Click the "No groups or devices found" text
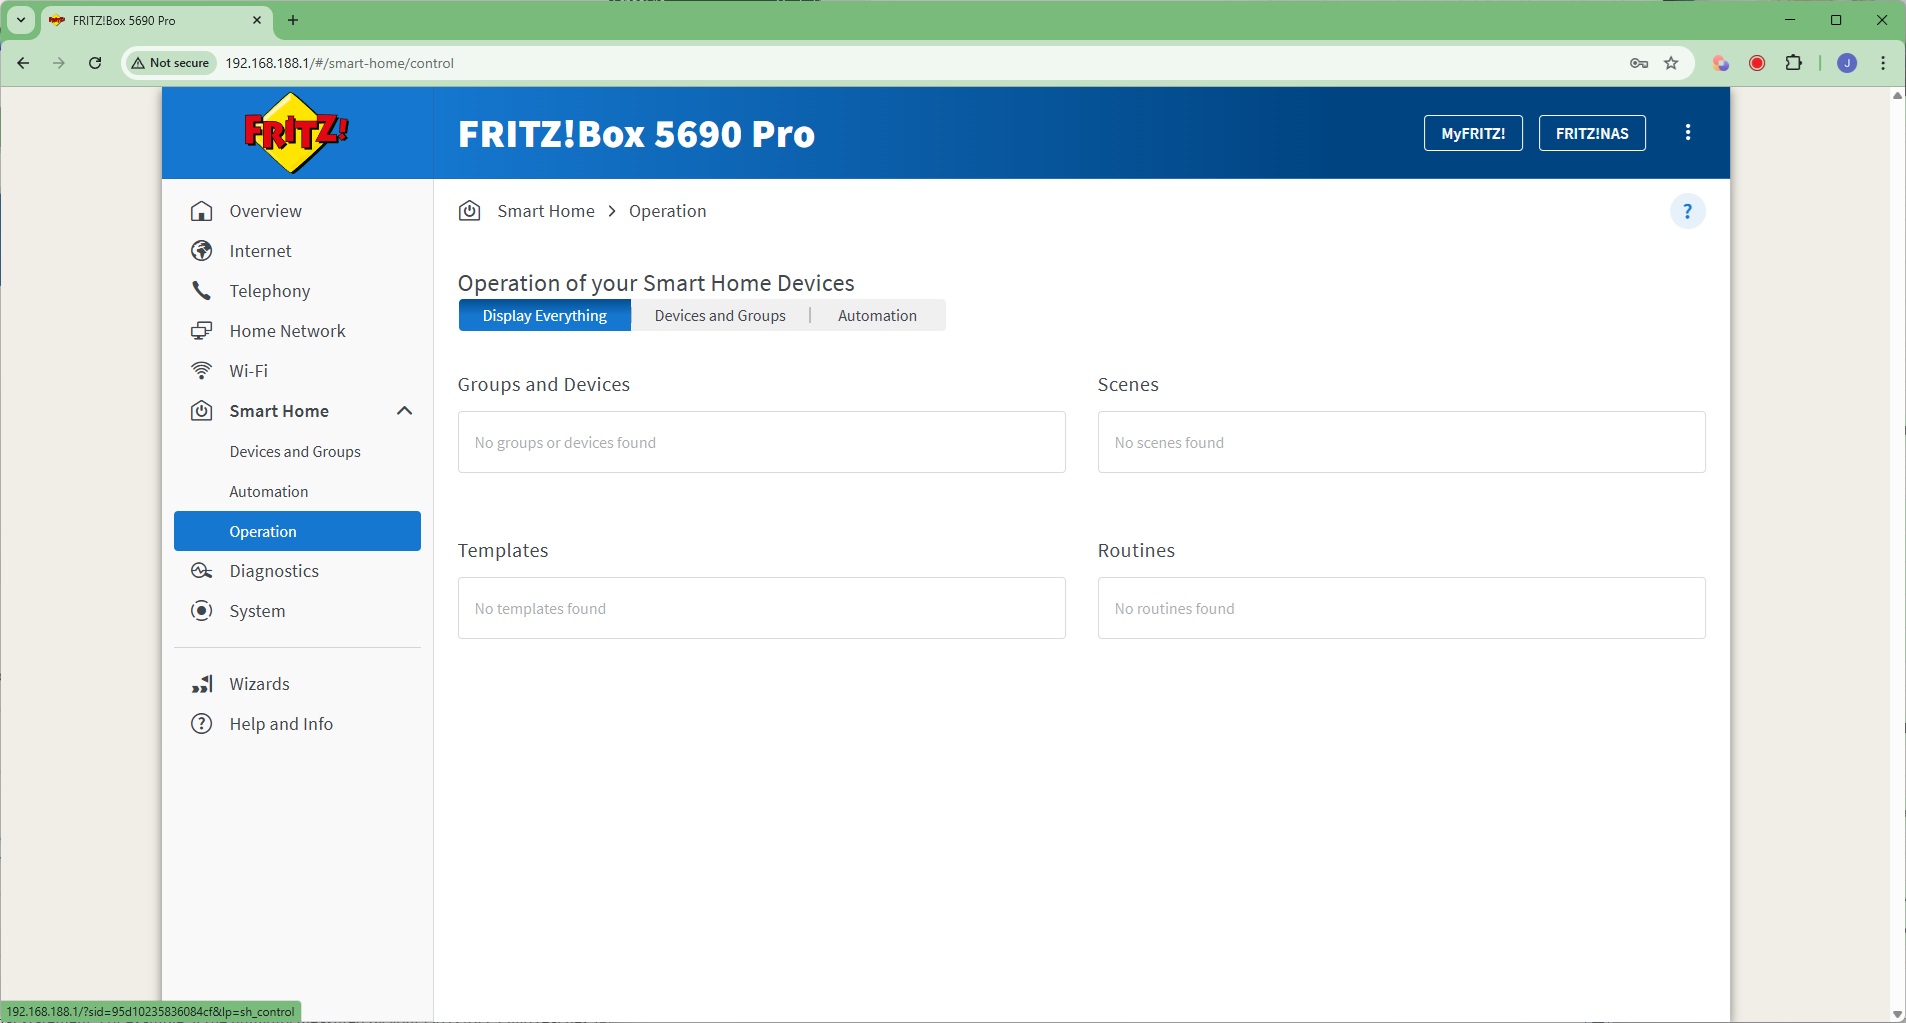 [565, 443]
